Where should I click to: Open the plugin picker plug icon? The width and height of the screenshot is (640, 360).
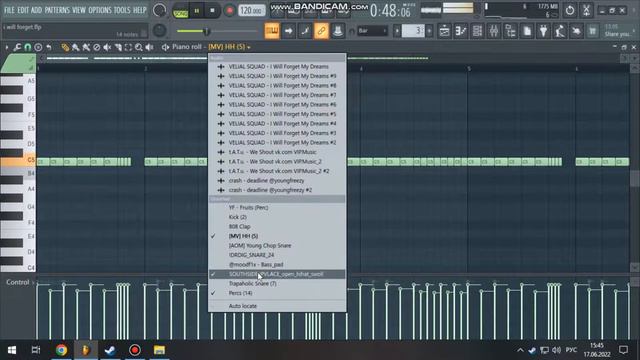point(543,31)
